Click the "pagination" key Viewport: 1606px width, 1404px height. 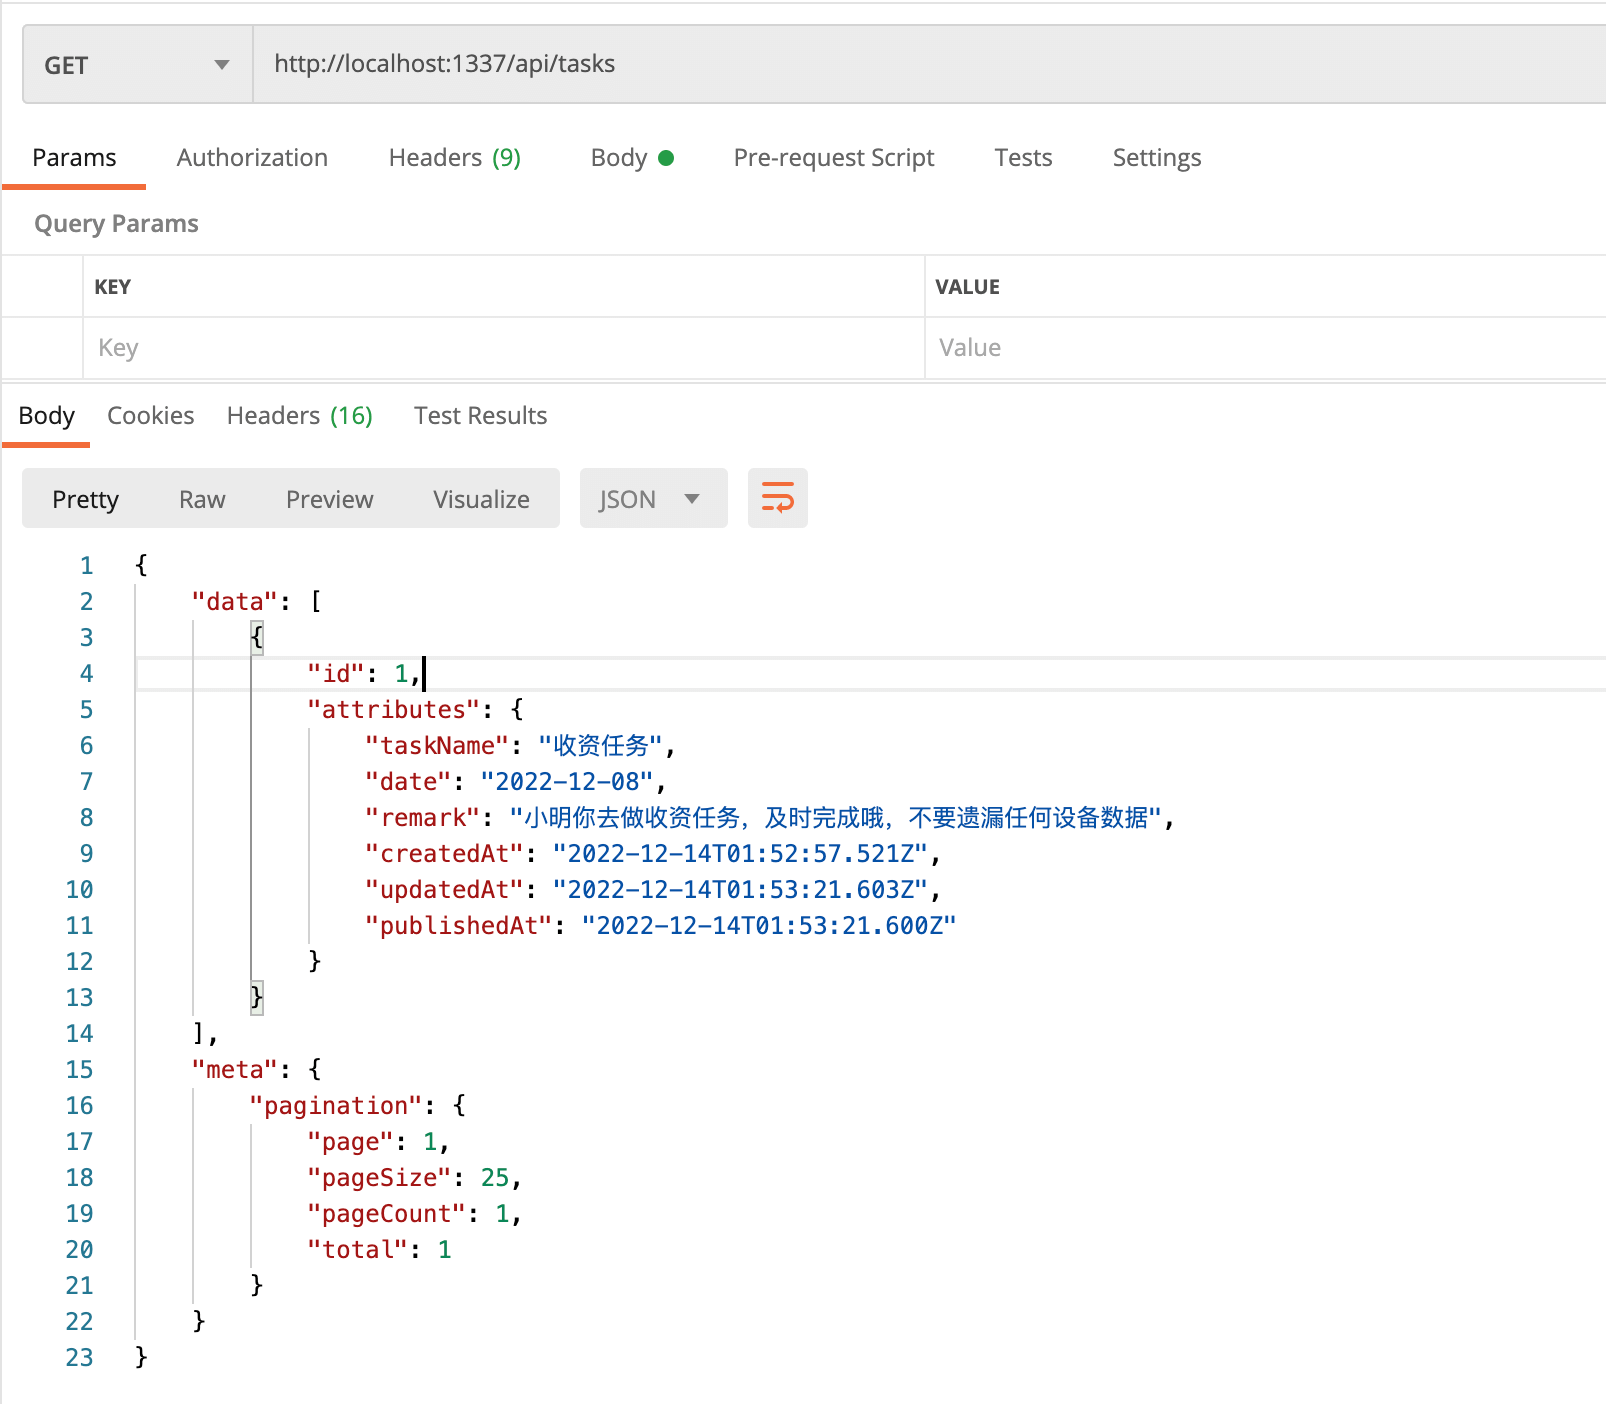(336, 1106)
